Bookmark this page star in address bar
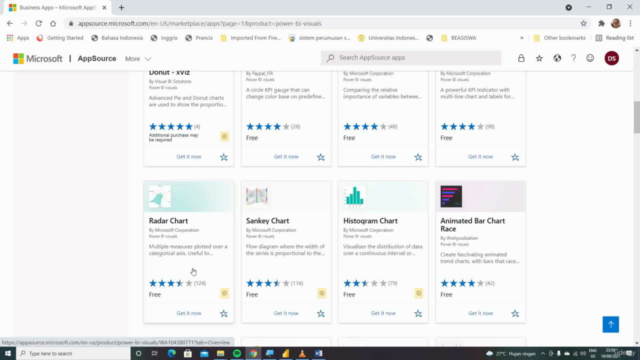The width and height of the screenshot is (640, 360). (x=584, y=23)
